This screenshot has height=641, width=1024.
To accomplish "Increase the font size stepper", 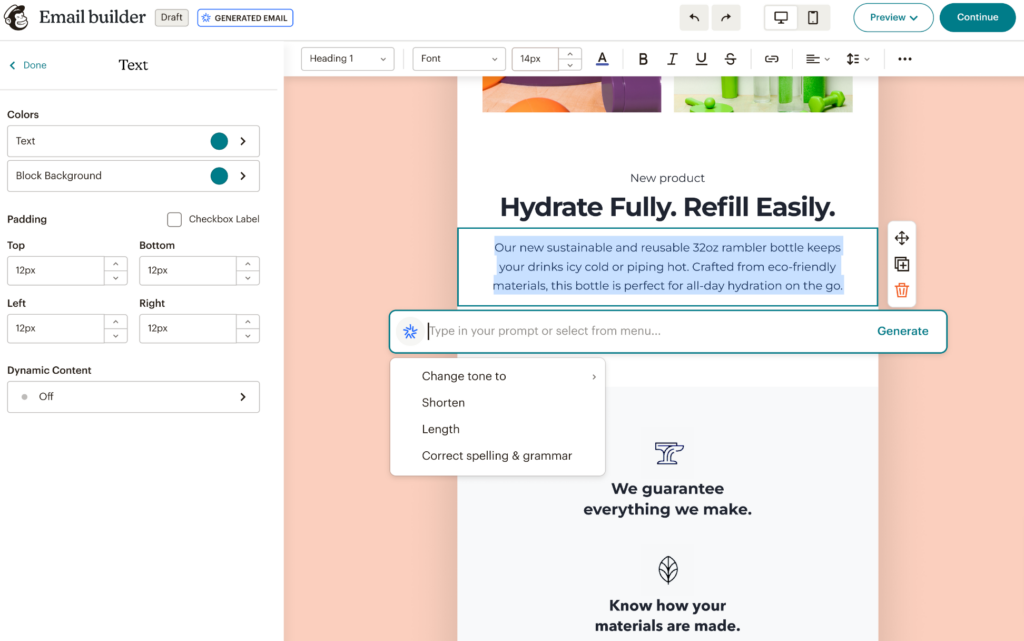I will (570, 54).
